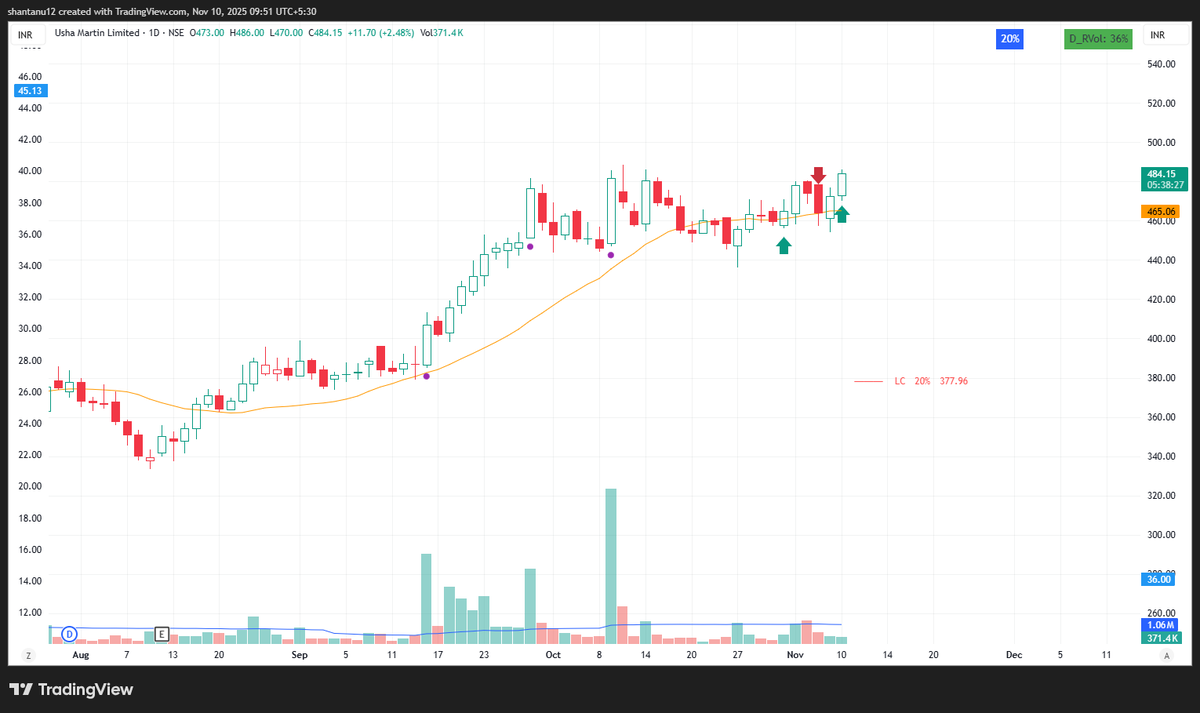The height and width of the screenshot is (713, 1200).
Task: Click the earnings 'E' marker icon
Action: click(162, 634)
